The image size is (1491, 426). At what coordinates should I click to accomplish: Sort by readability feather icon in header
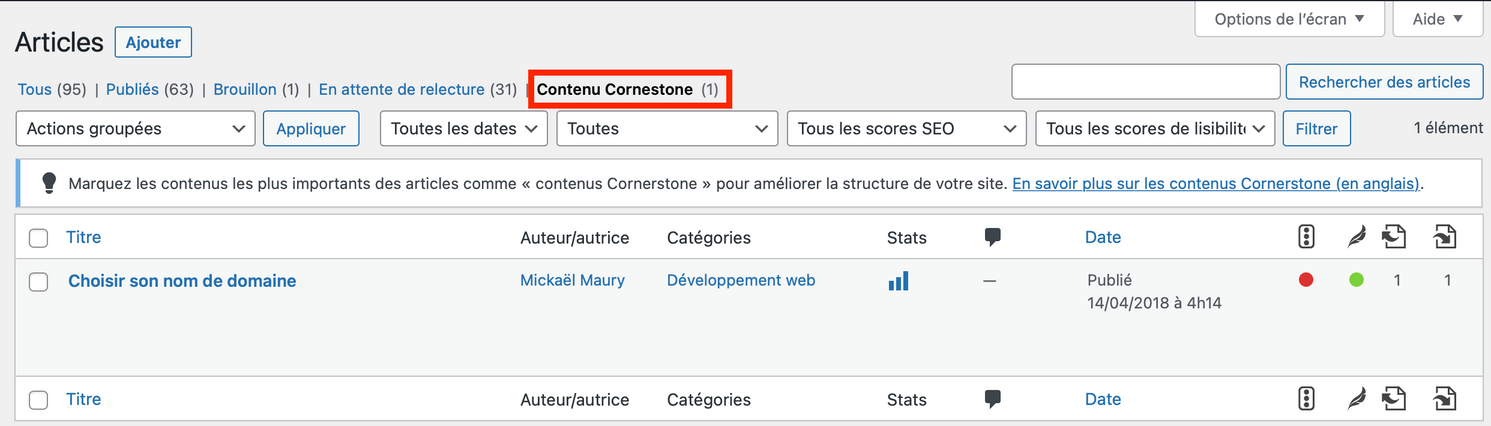click(1356, 237)
